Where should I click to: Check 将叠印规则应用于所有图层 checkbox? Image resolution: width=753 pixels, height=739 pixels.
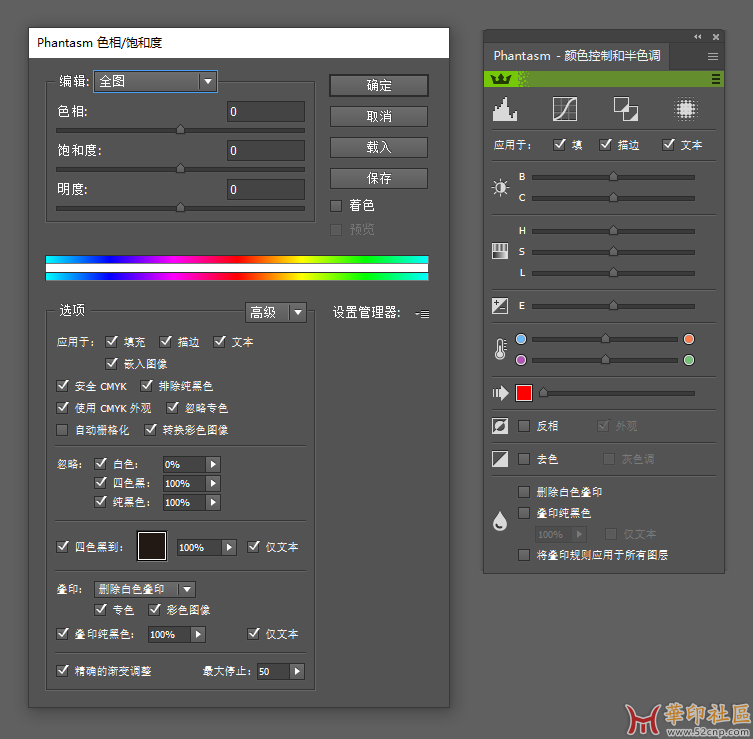[524, 555]
